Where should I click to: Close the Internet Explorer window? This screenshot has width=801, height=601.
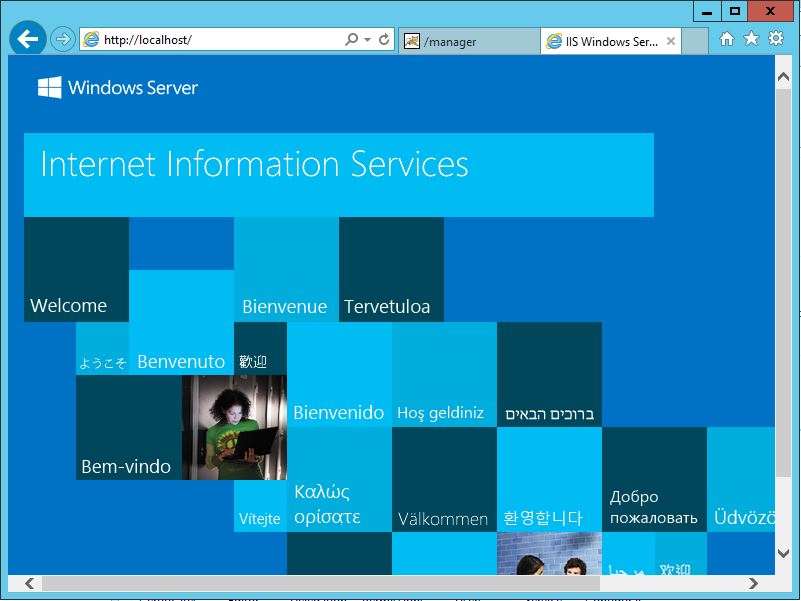click(x=770, y=11)
